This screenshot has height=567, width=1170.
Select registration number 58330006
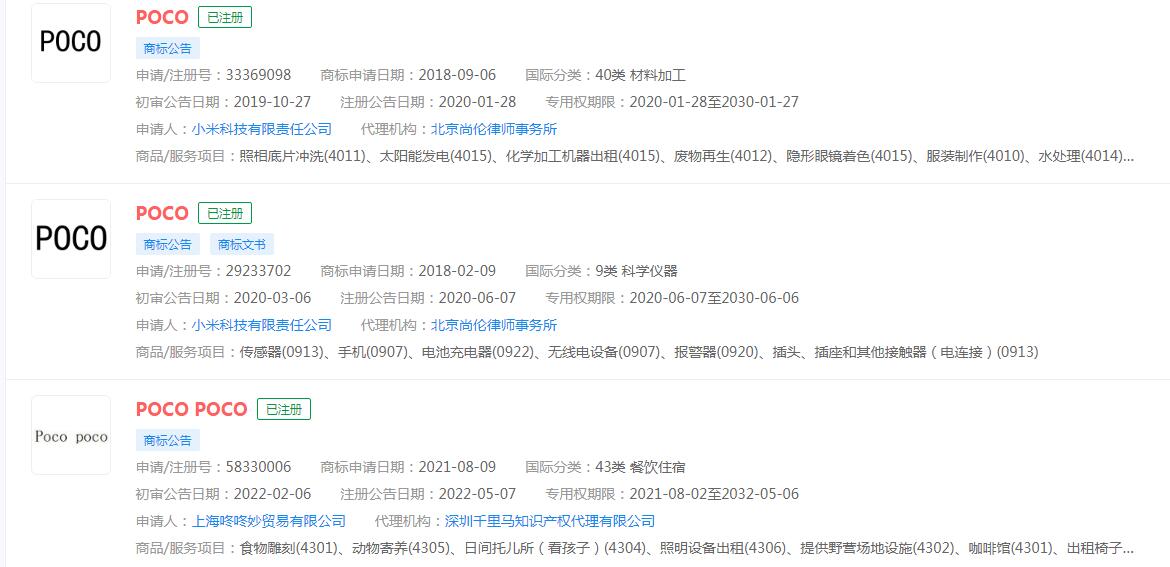pos(258,467)
